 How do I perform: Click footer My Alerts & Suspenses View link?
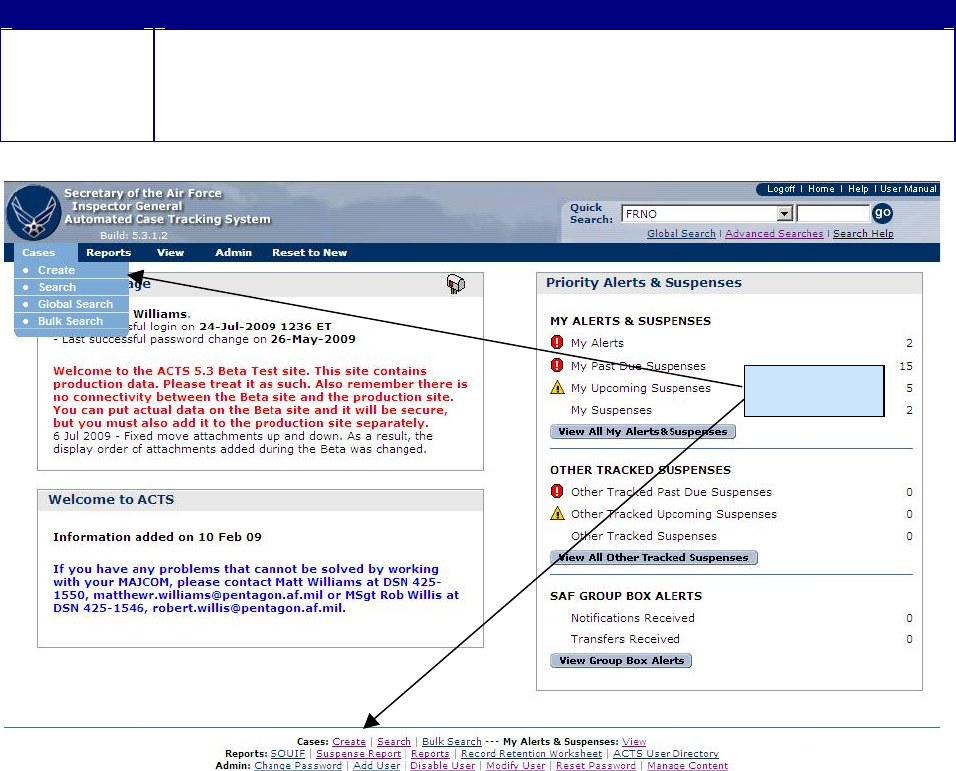(x=634, y=742)
